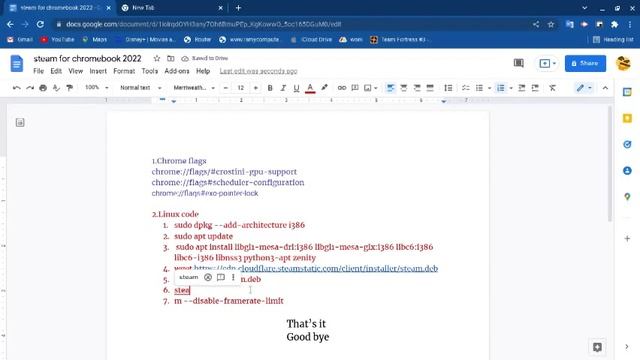This screenshot has width=640, height=360.
Task: Set justified text alignment
Action: [x=430, y=88]
